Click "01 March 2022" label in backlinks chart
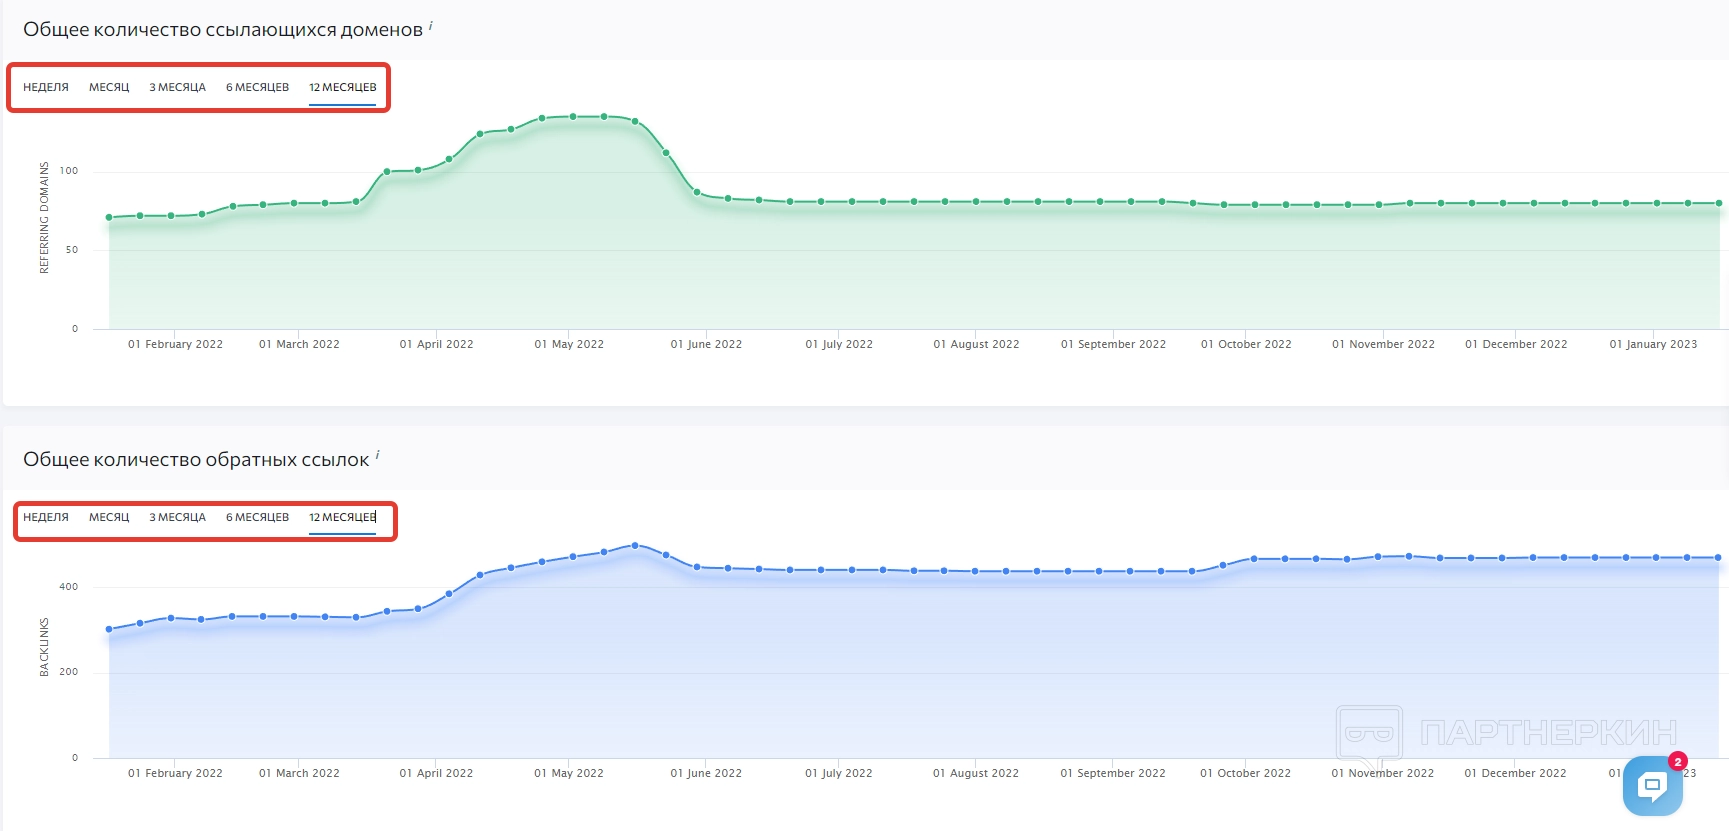 tap(299, 773)
